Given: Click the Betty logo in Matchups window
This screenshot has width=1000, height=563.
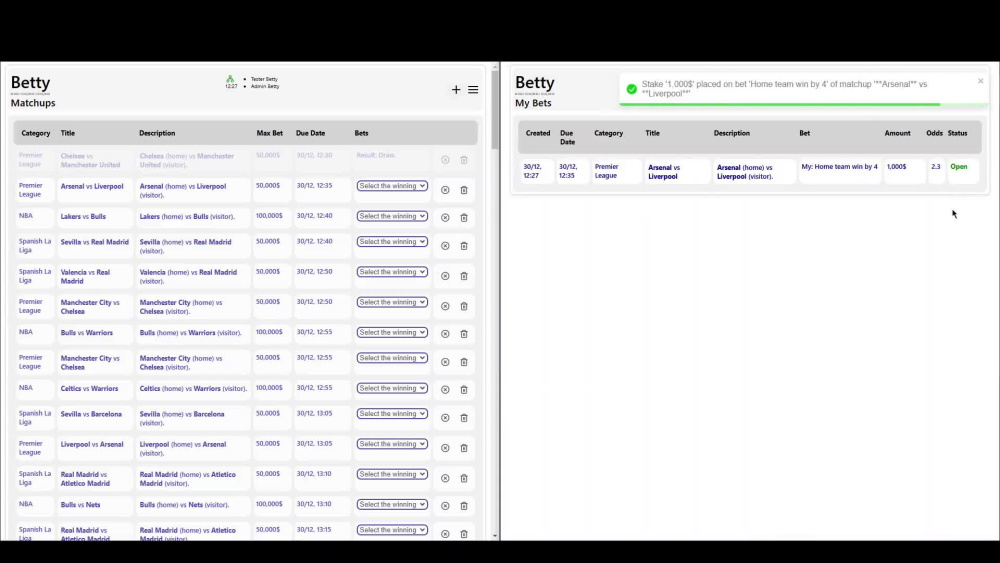Looking at the screenshot, I should pyautogui.click(x=30, y=84).
